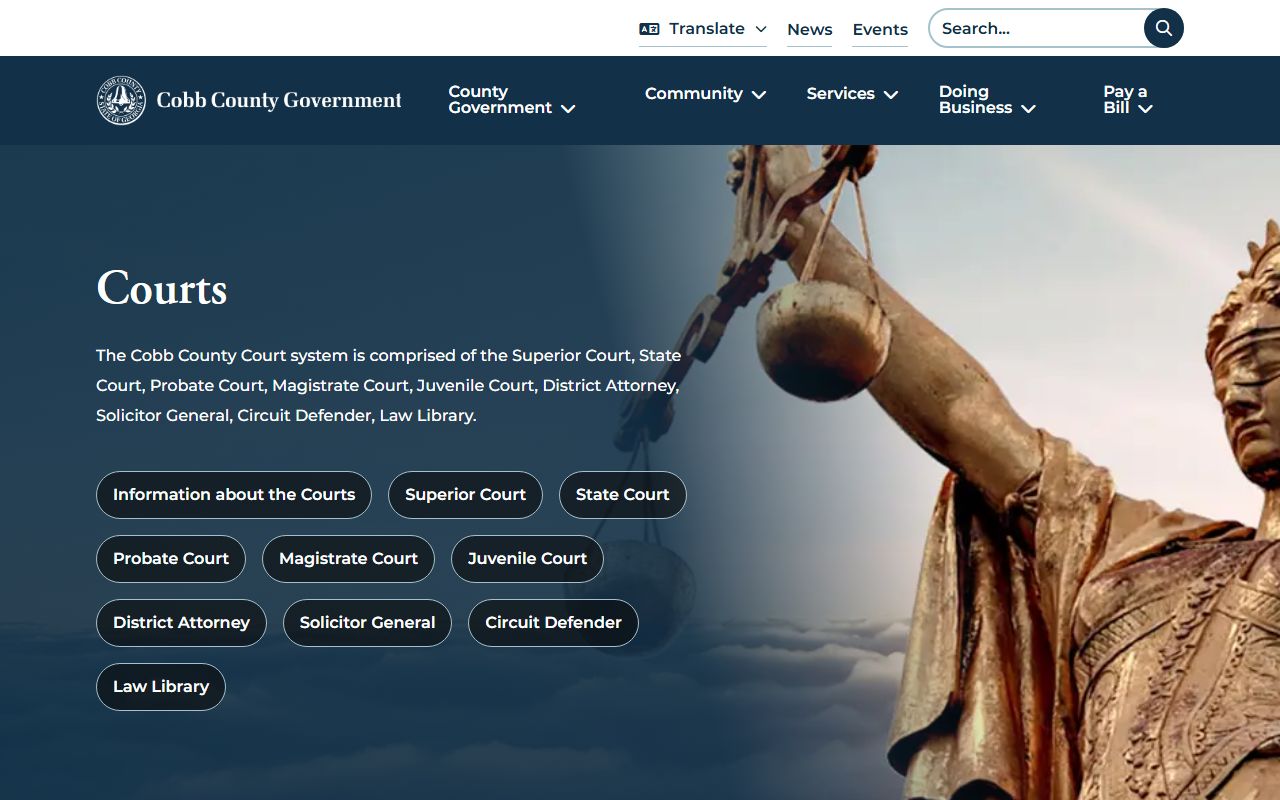Open the Translate dropdown
The height and width of the screenshot is (800, 1280).
pos(703,29)
